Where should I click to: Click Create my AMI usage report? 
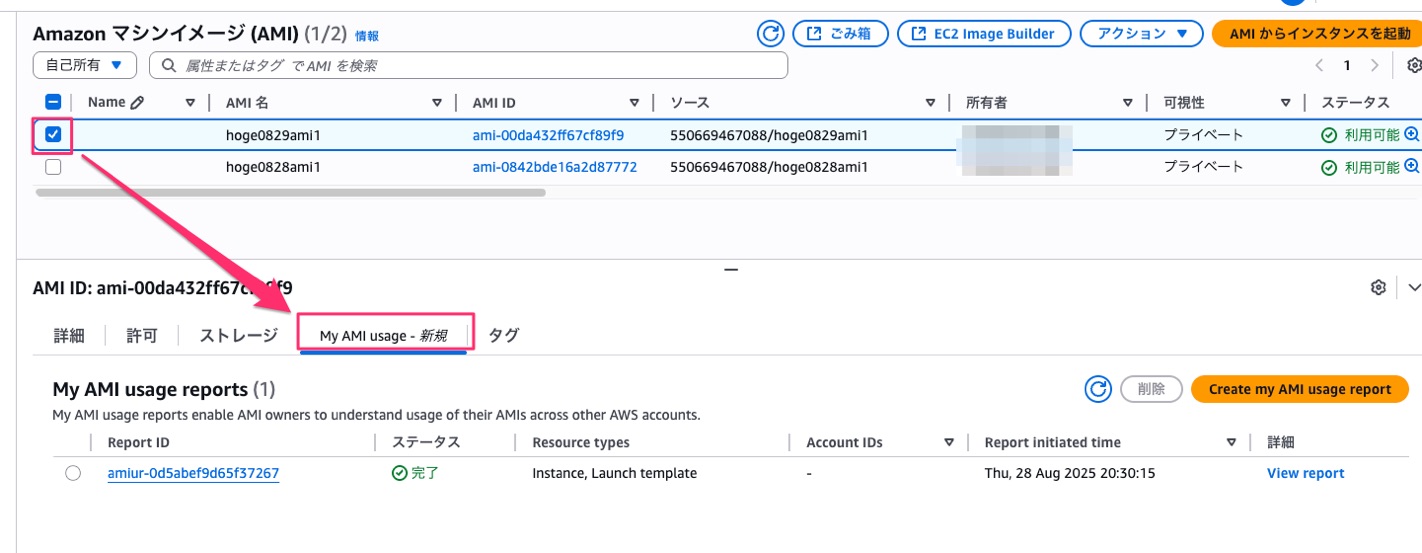(1300, 389)
